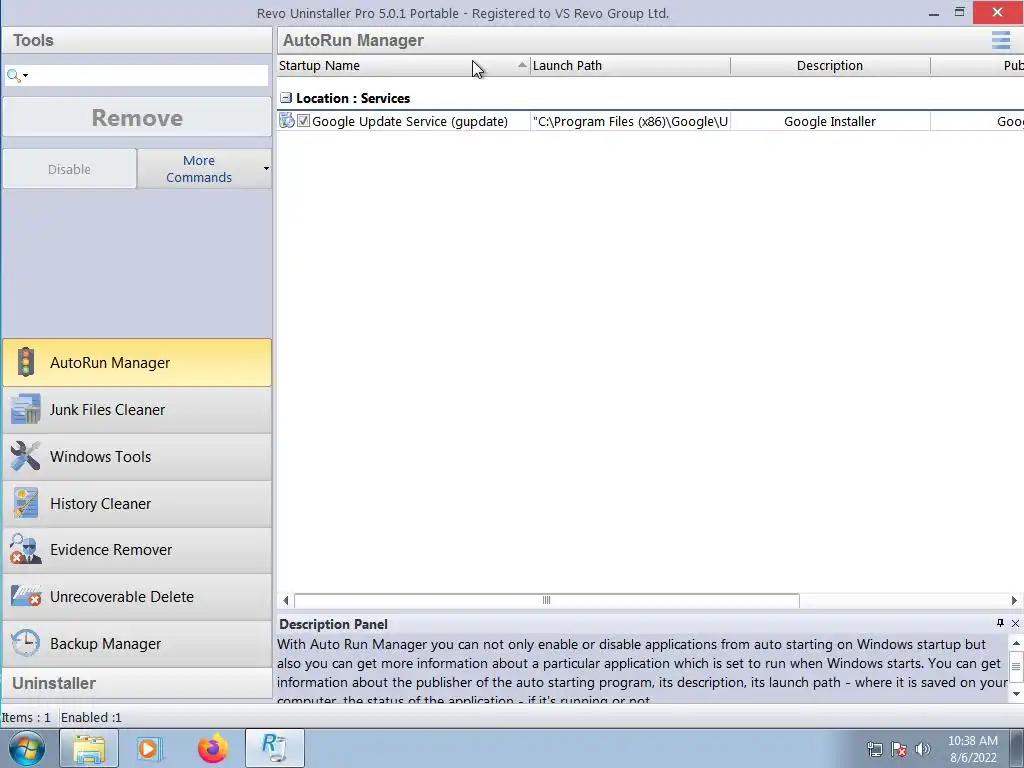The image size is (1024, 768).
Task: Open the More Commands dropdown arrow
Action: coord(266,168)
